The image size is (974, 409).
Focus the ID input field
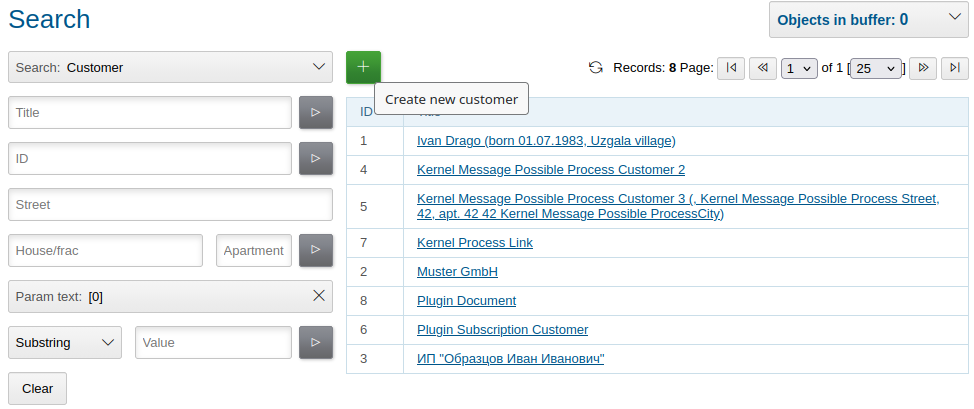pyautogui.click(x=150, y=159)
